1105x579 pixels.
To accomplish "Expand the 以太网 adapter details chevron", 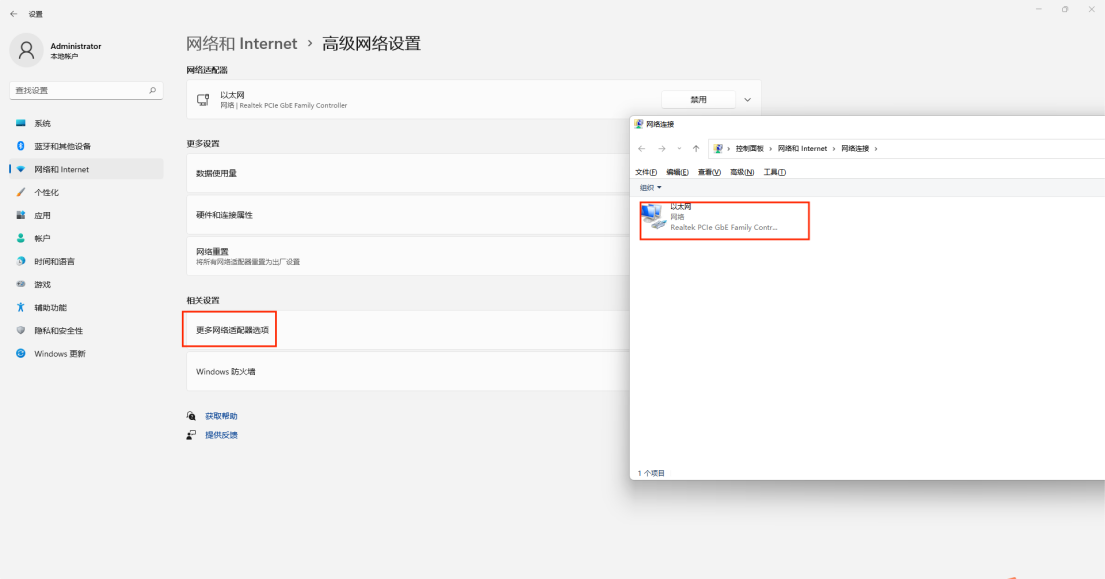I will point(747,100).
